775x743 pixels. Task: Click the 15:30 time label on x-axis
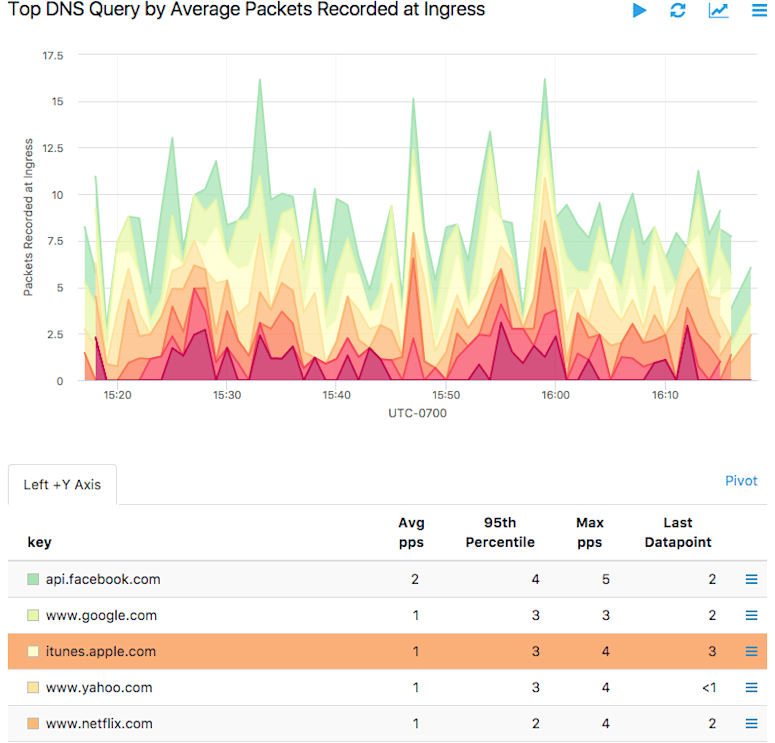(x=227, y=395)
